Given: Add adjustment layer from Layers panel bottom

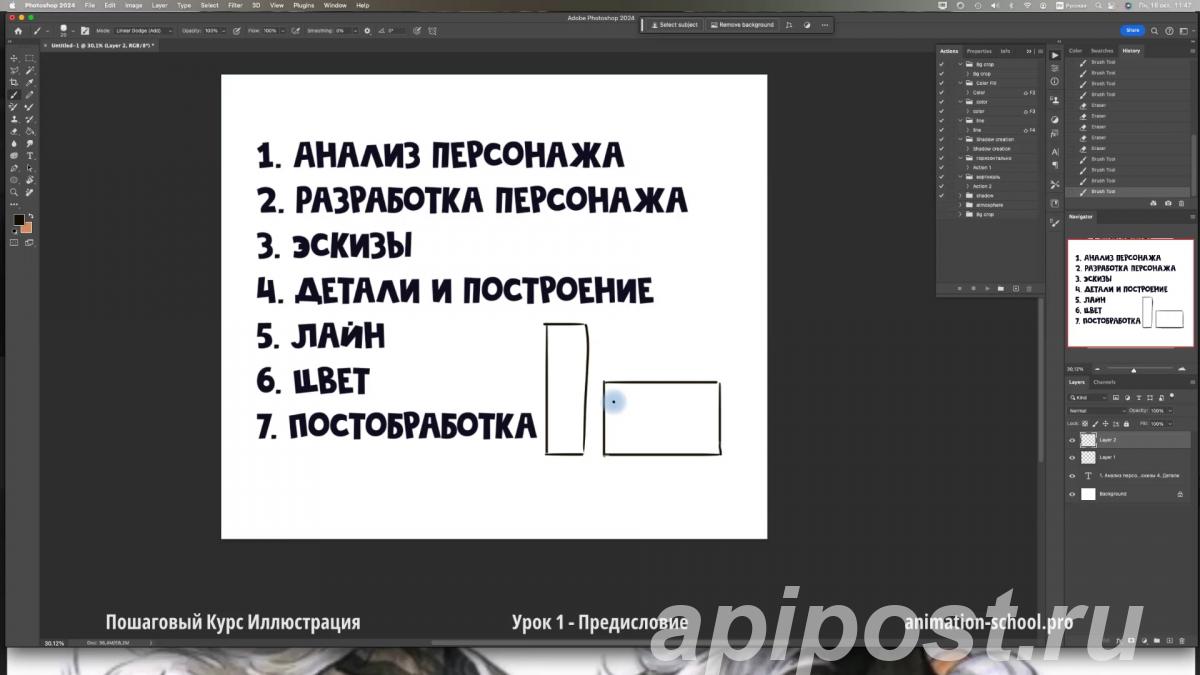Looking at the screenshot, I should (1145, 640).
